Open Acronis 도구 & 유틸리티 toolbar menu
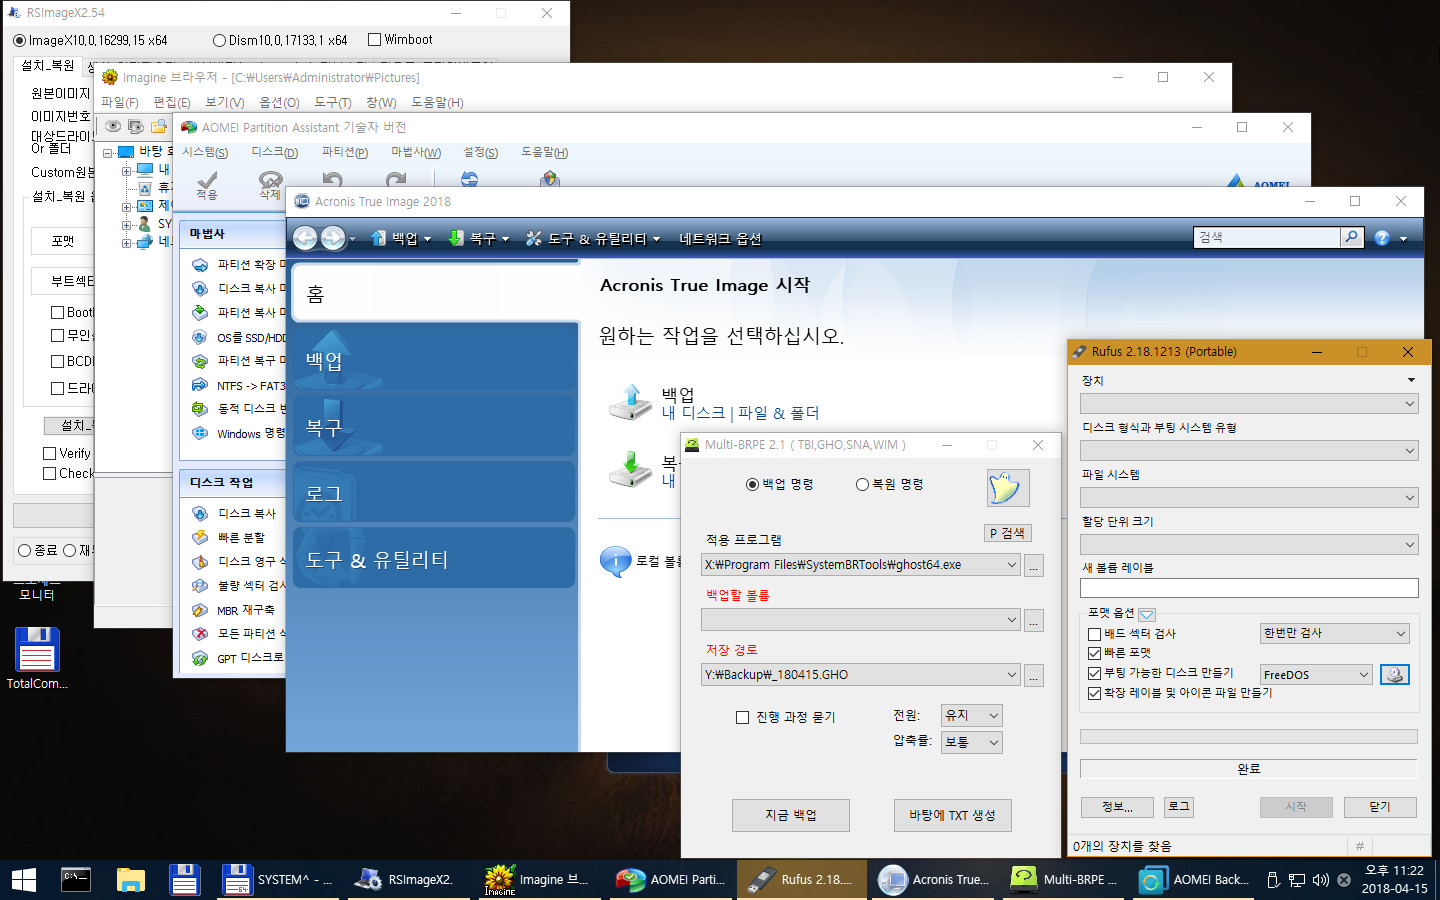 593,238
